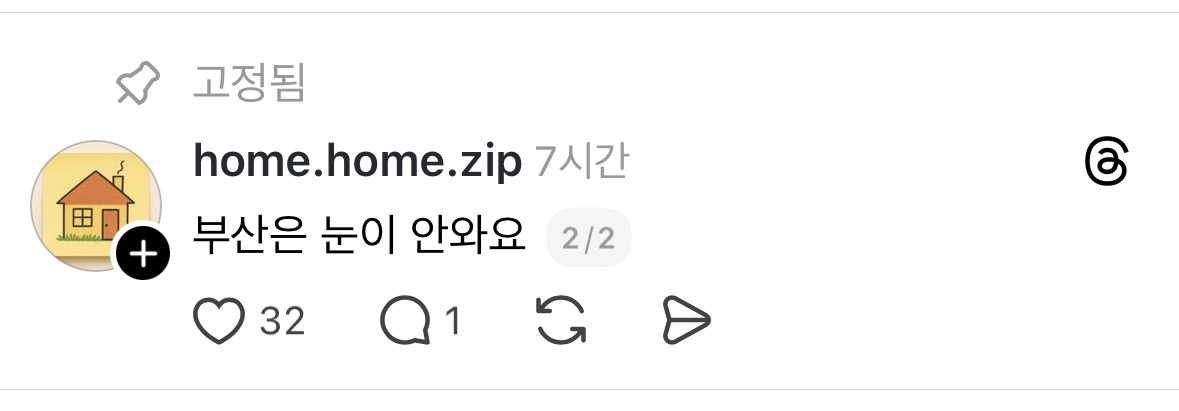This screenshot has height=411, width=1179.
Task: Repost using the circular arrows icon
Action: tap(561, 320)
